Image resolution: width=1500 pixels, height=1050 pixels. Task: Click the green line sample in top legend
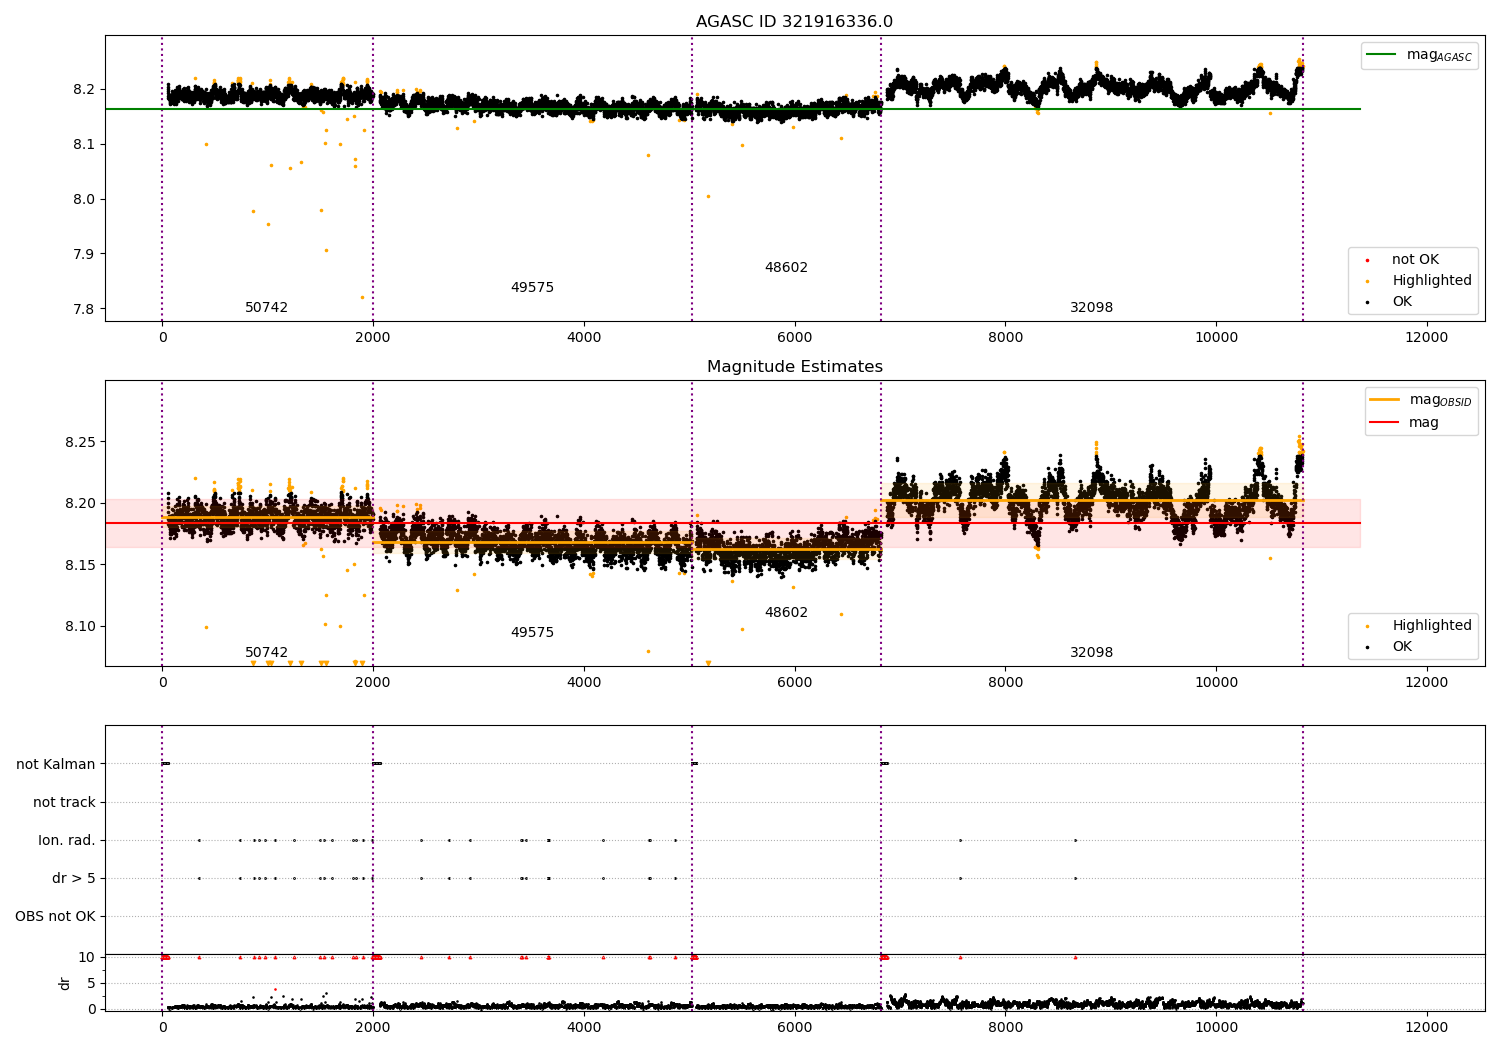click(x=1382, y=55)
